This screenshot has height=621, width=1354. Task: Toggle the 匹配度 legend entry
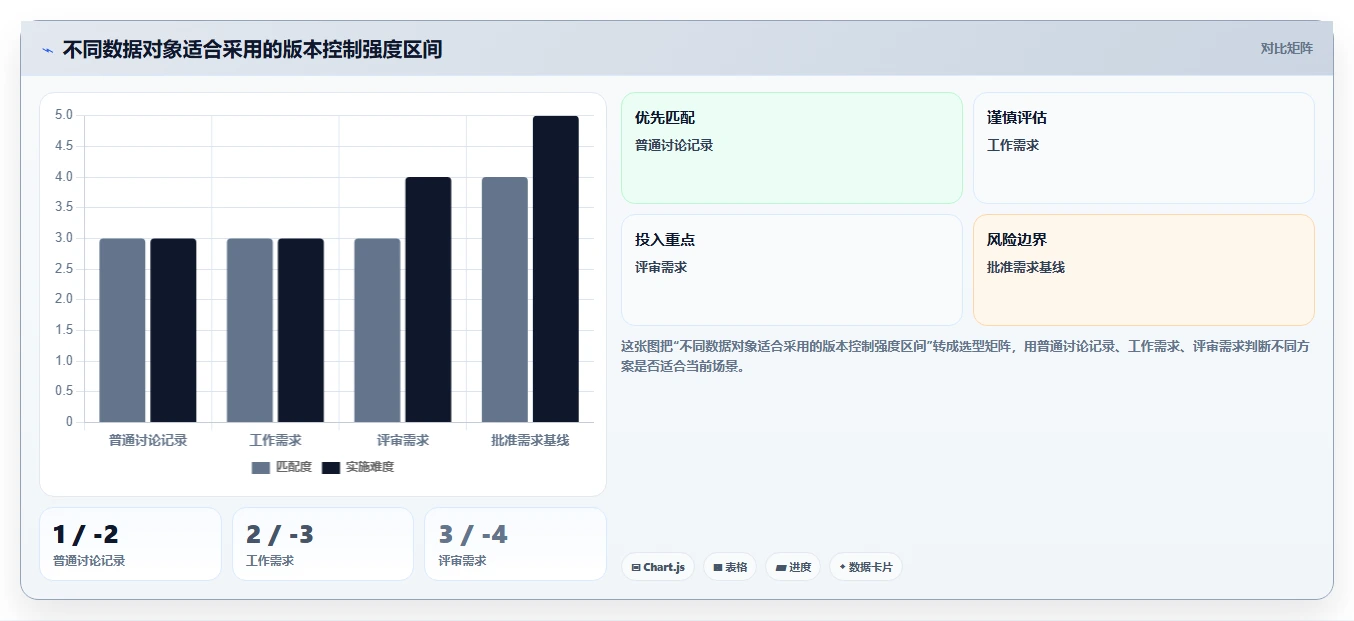(x=282, y=467)
